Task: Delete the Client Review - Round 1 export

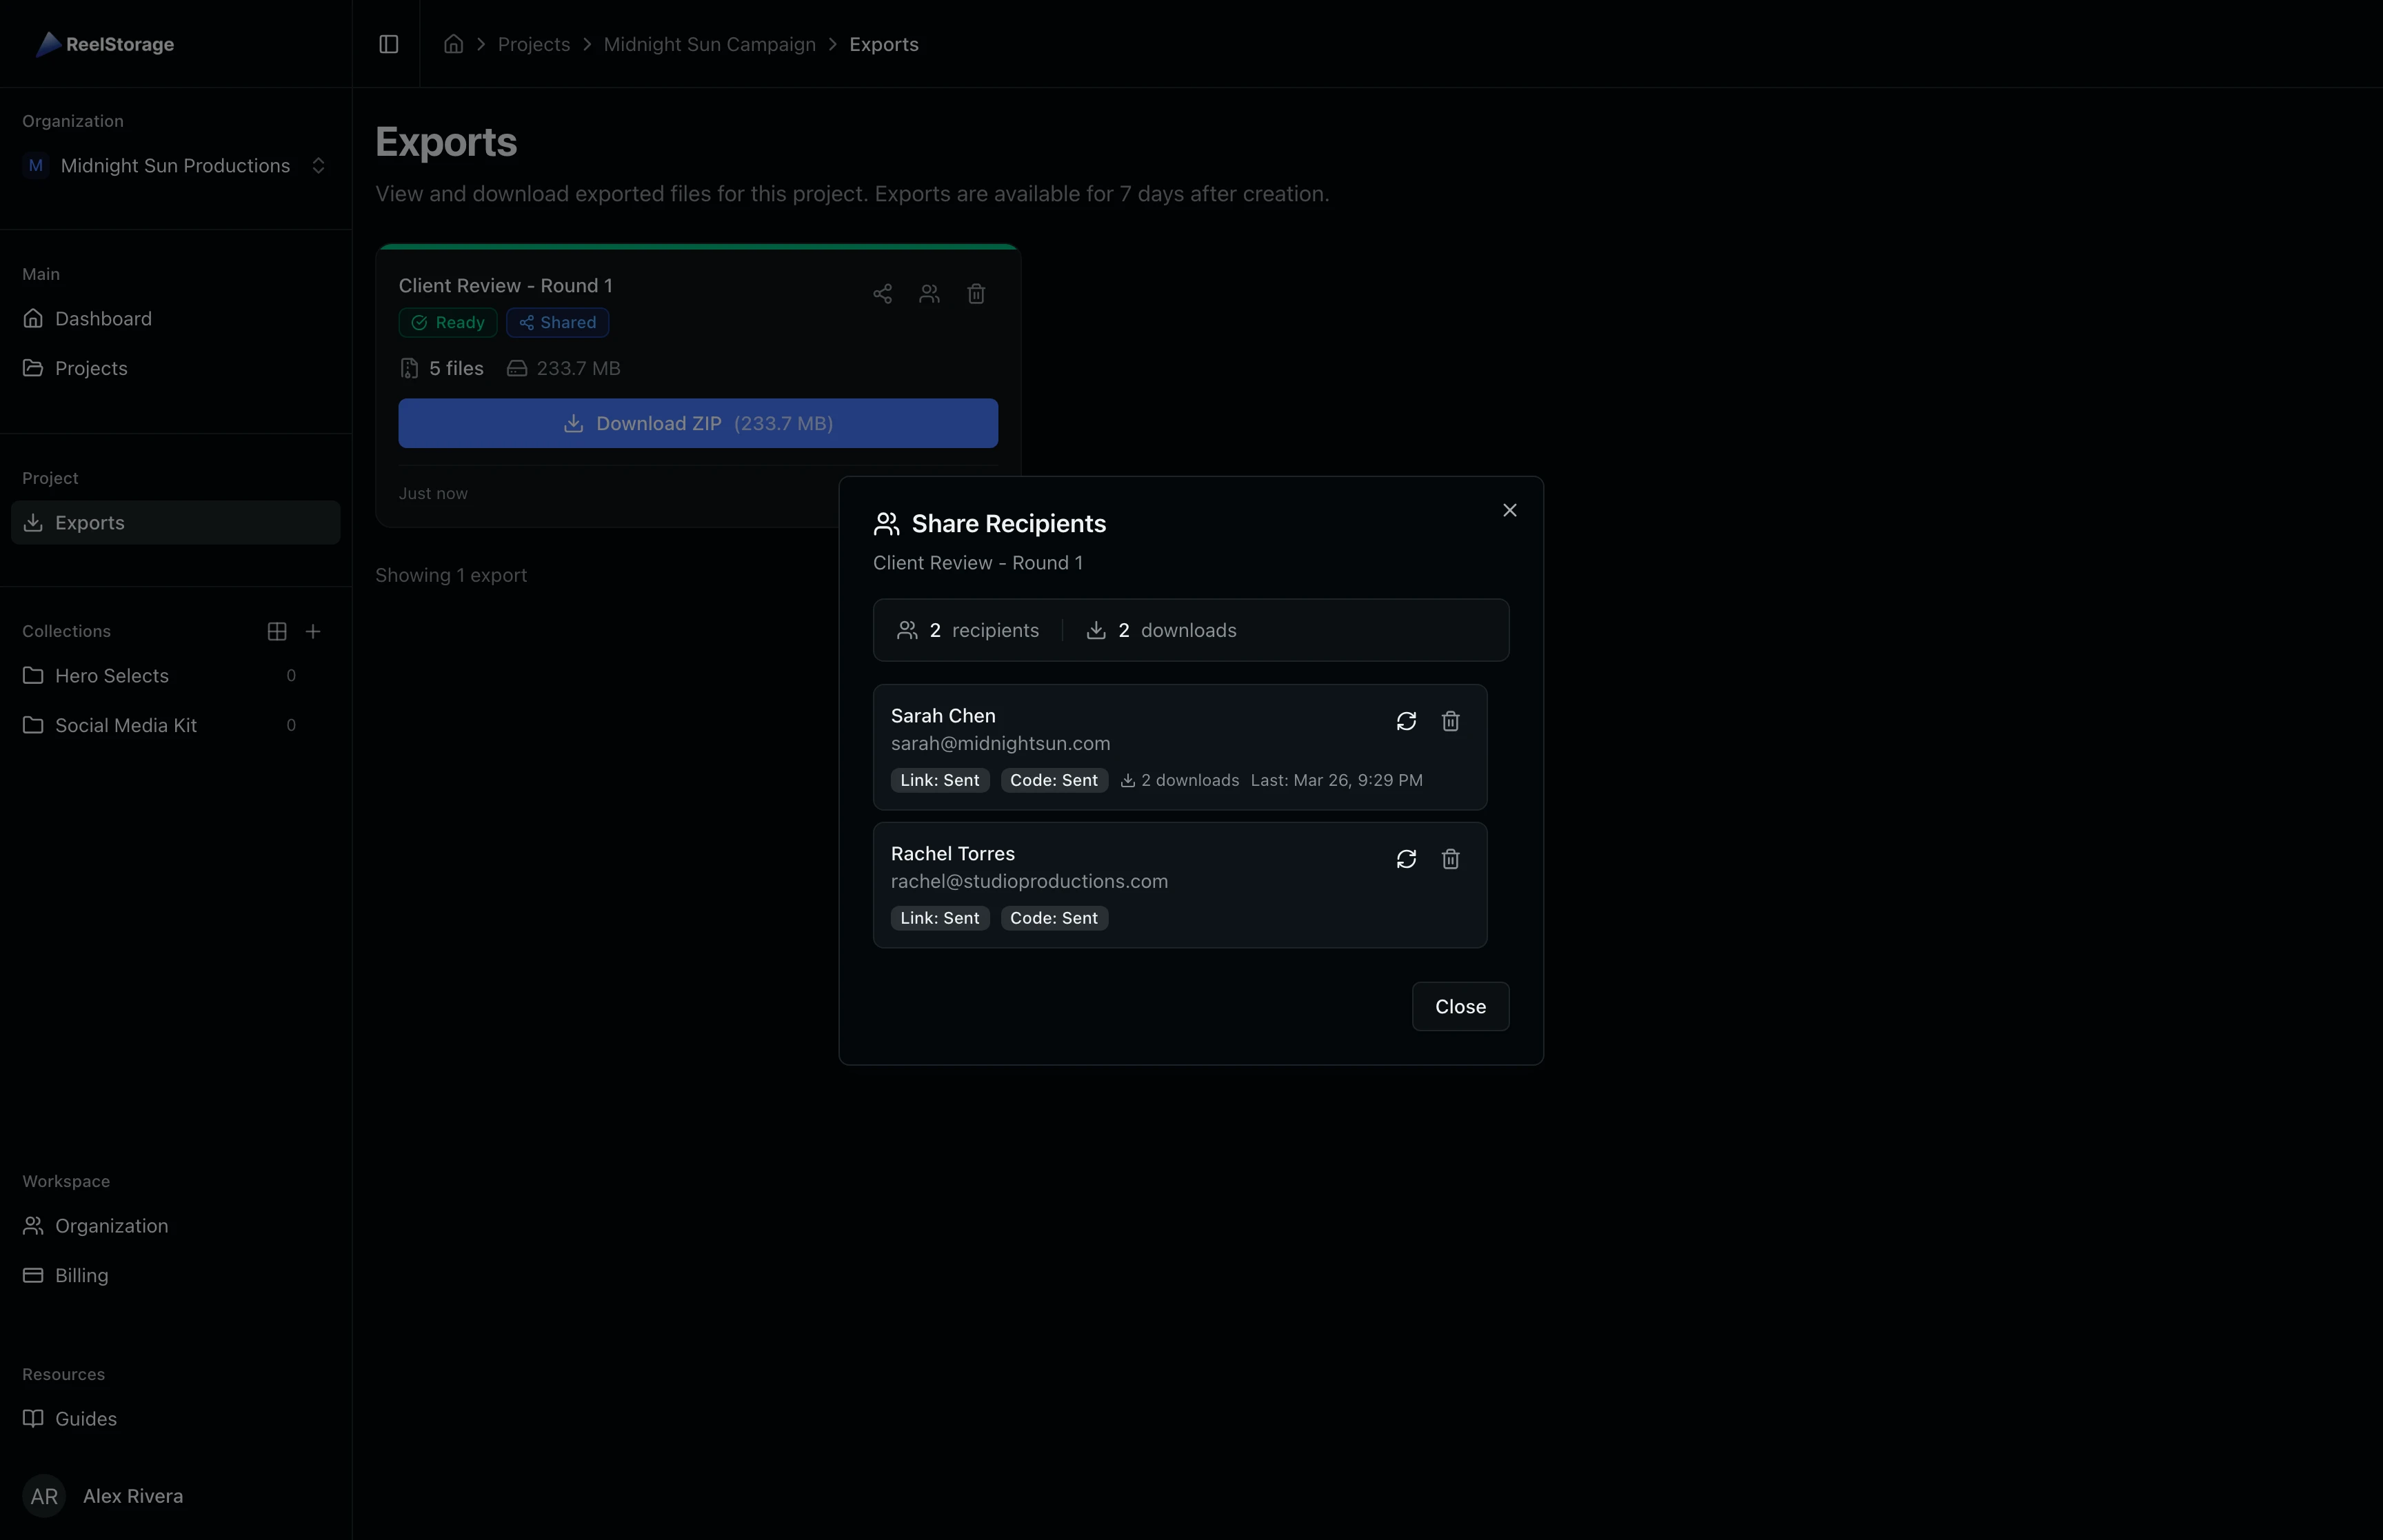Action: tap(976, 293)
